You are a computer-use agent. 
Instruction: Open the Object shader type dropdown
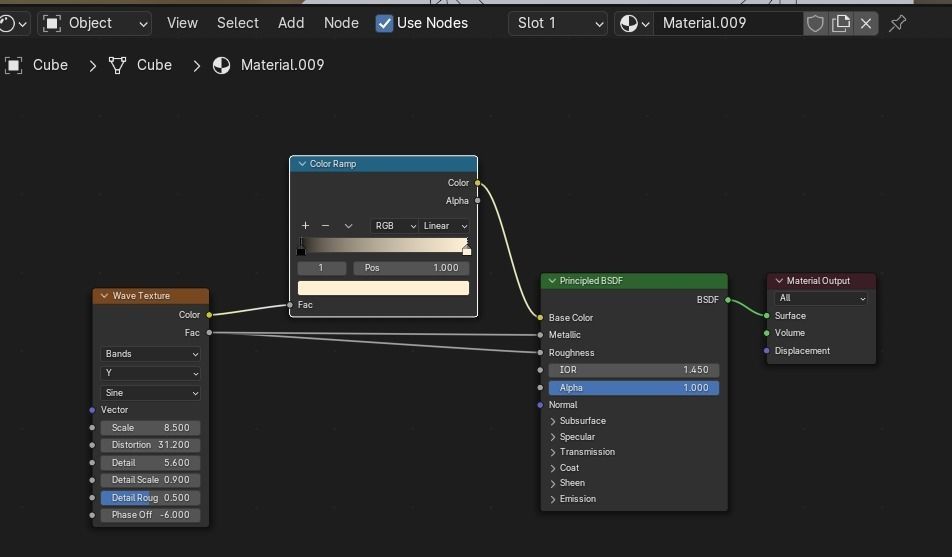click(x=95, y=24)
